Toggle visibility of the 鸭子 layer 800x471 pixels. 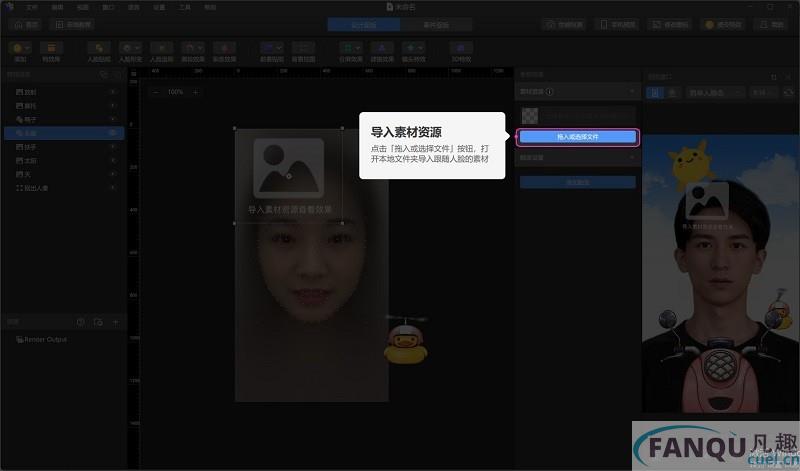[113, 119]
